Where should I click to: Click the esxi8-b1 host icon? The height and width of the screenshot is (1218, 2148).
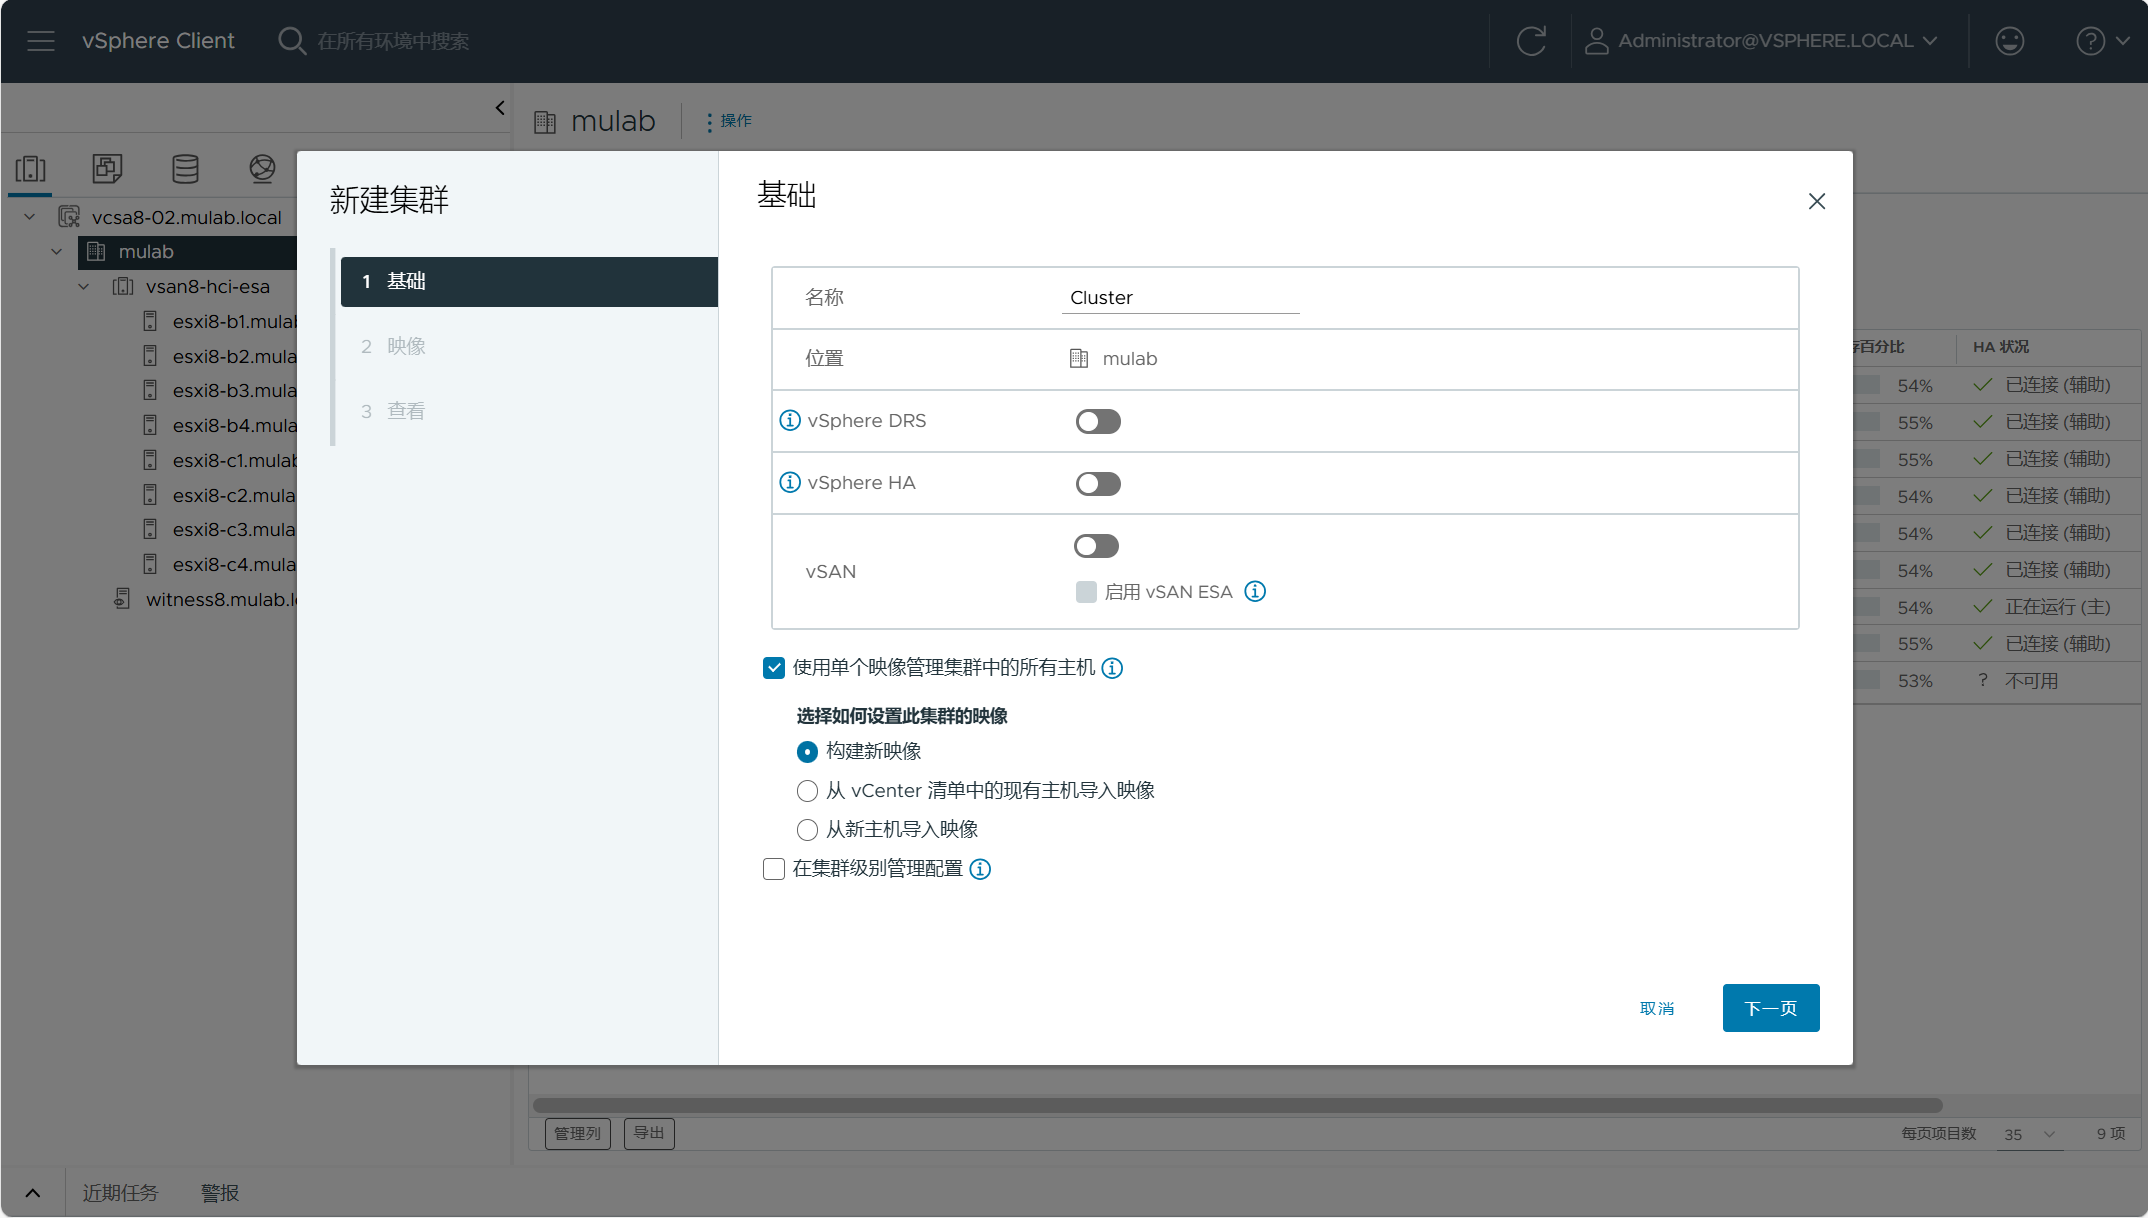(x=150, y=321)
